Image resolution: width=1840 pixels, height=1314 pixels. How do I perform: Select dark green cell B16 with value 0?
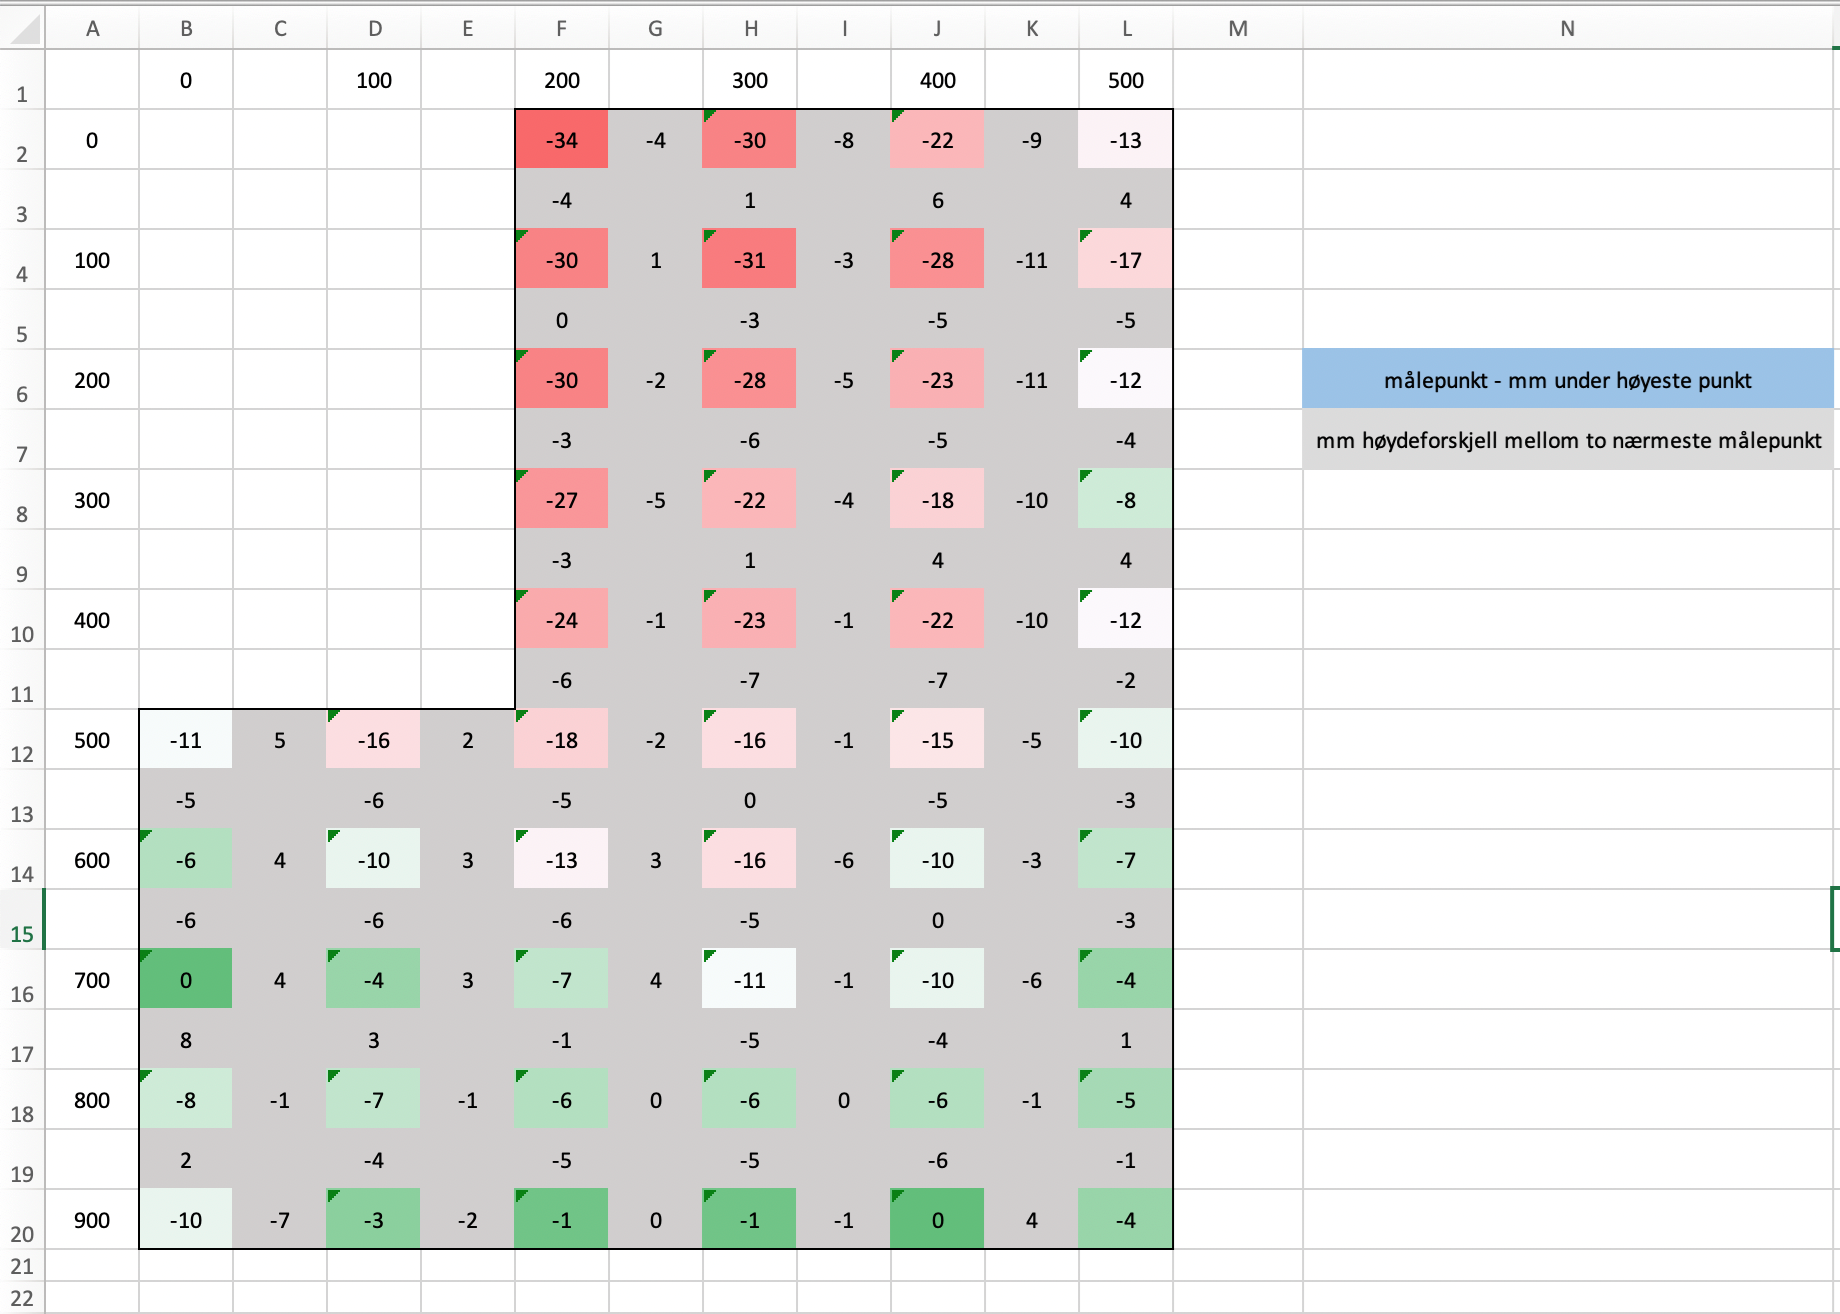click(x=186, y=980)
